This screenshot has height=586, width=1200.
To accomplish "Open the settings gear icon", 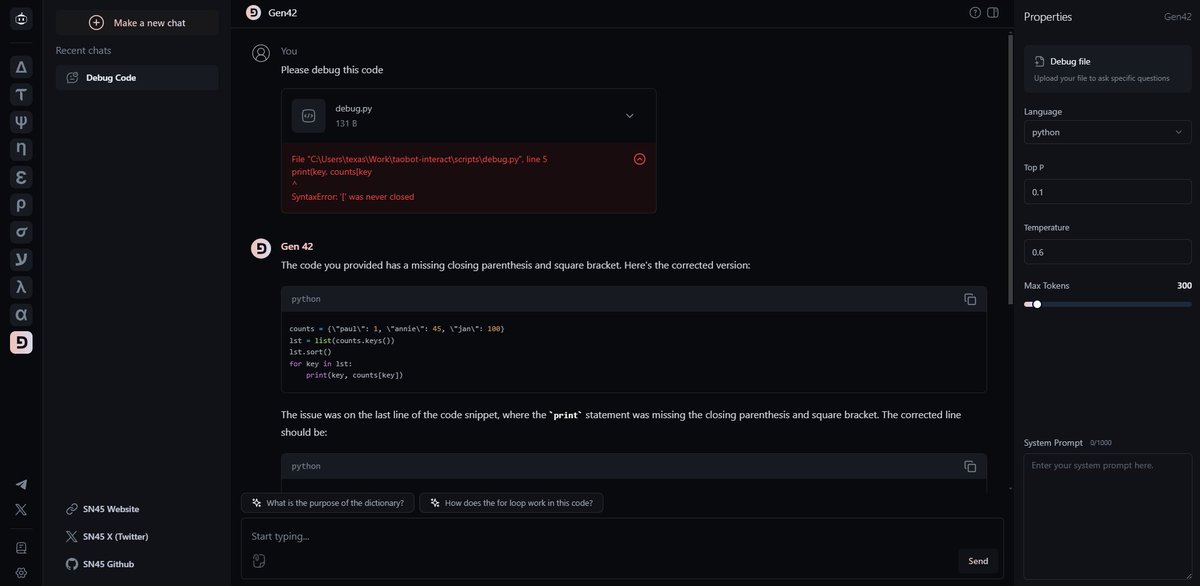I will [21, 573].
